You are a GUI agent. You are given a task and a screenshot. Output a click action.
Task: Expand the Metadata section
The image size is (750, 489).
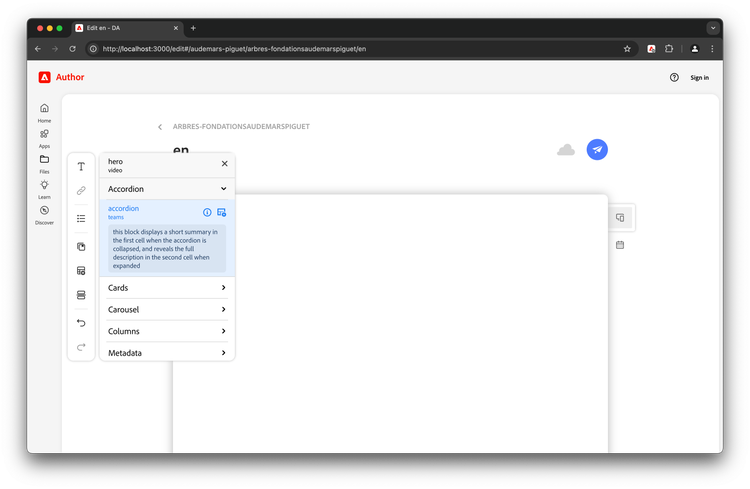167,353
